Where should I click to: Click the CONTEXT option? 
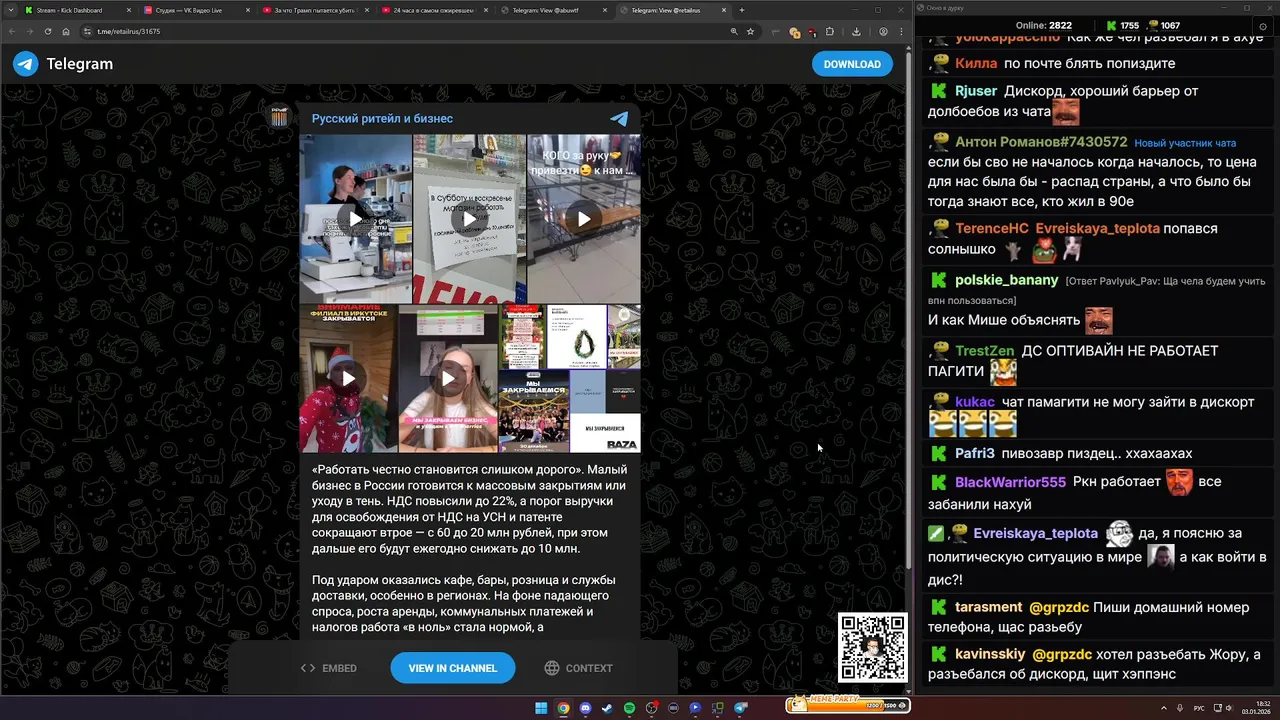coord(579,668)
